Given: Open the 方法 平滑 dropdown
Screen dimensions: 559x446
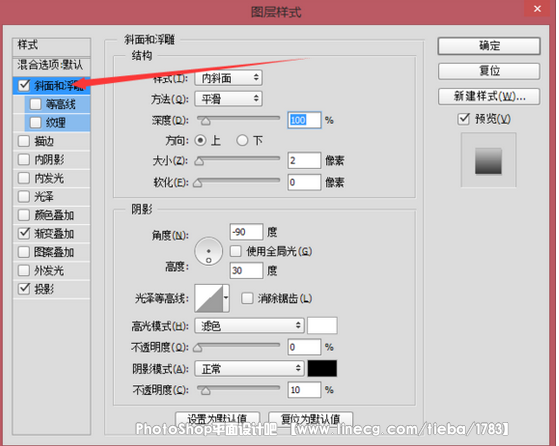Looking at the screenshot, I should click(229, 99).
